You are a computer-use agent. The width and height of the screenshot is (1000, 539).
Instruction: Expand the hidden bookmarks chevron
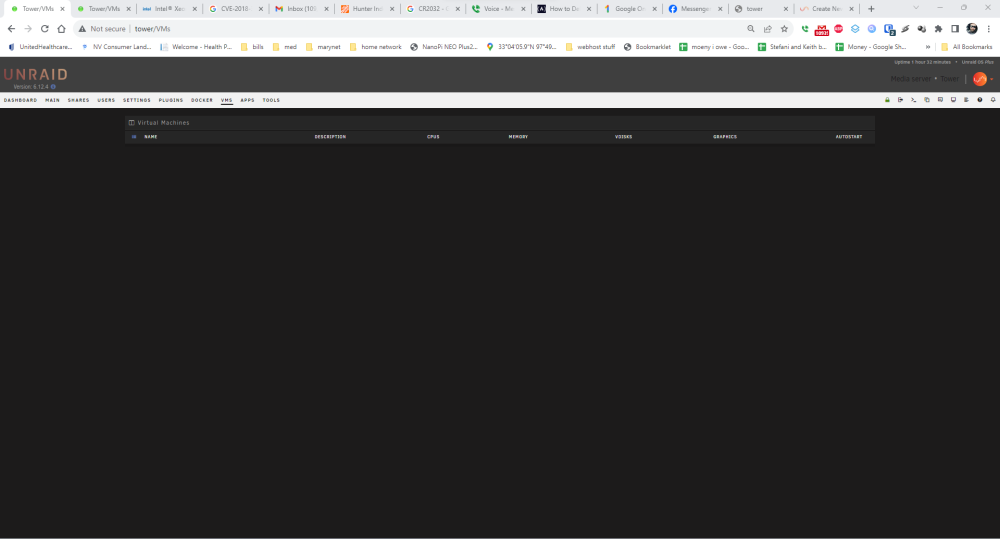point(928,47)
